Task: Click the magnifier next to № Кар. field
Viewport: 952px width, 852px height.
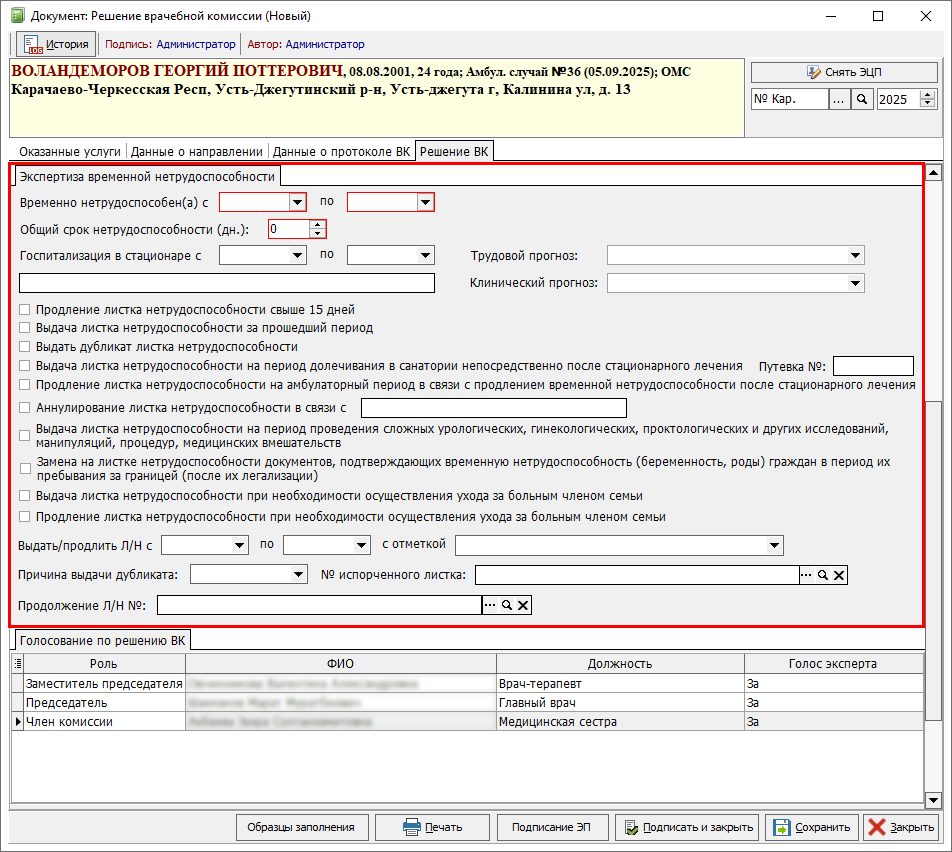Action: (x=862, y=99)
